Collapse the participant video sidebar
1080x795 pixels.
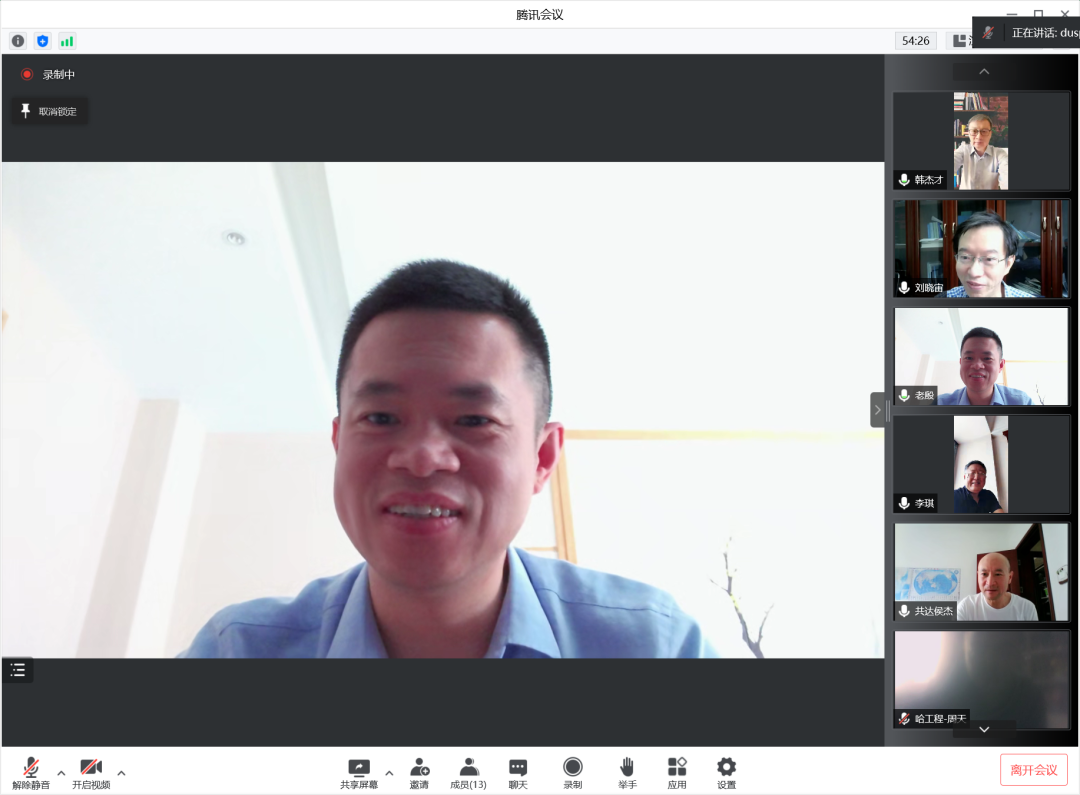pyautogui.click(x=878, y=410)
